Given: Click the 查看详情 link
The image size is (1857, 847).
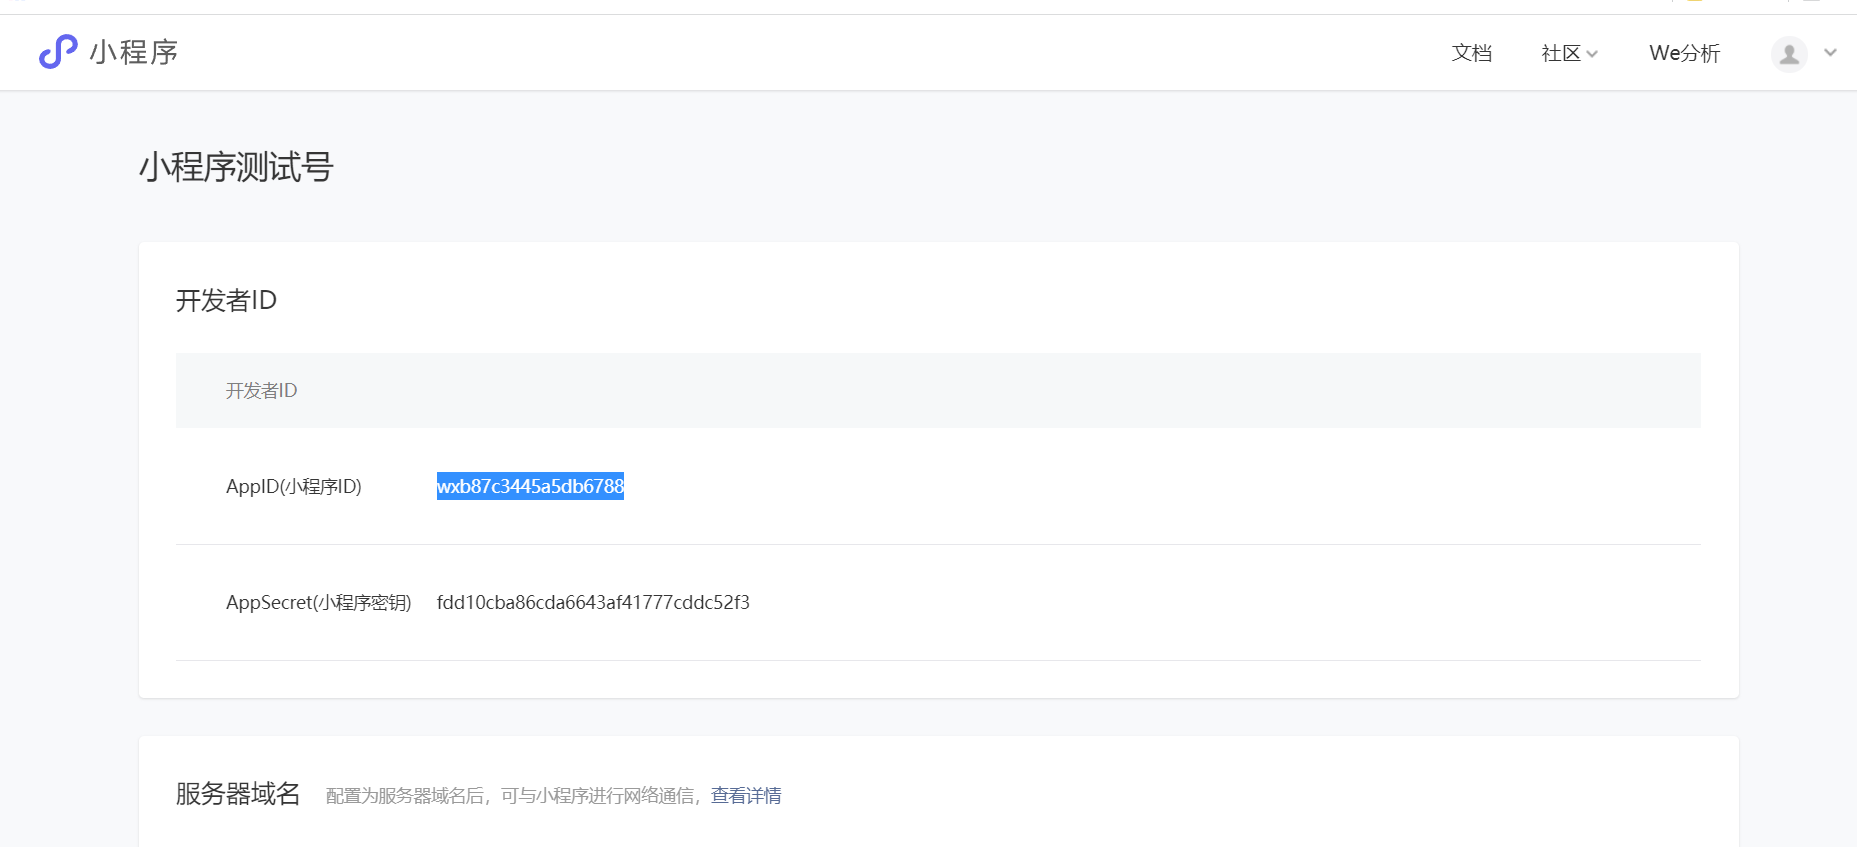Looking at the screenshot, I should (x=746, y=796).
